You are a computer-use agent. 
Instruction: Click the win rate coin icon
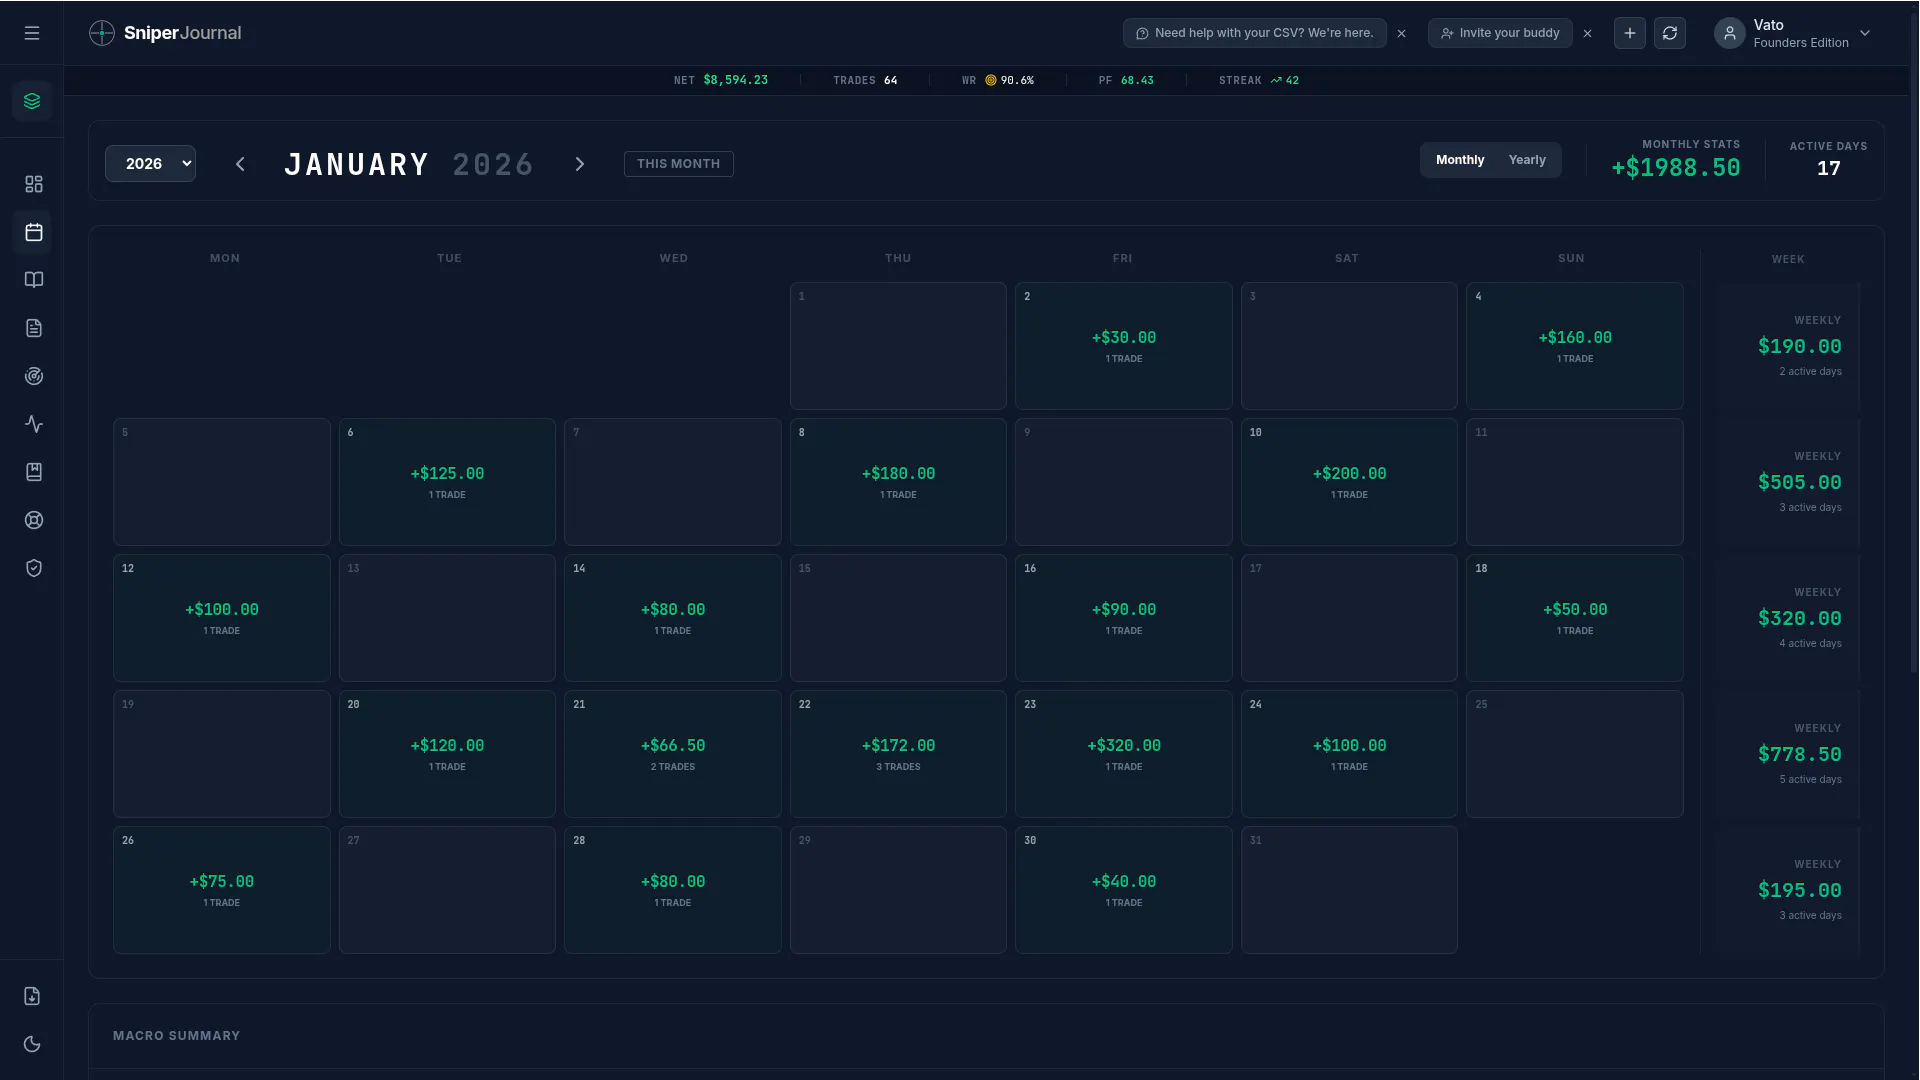(991, 80)
